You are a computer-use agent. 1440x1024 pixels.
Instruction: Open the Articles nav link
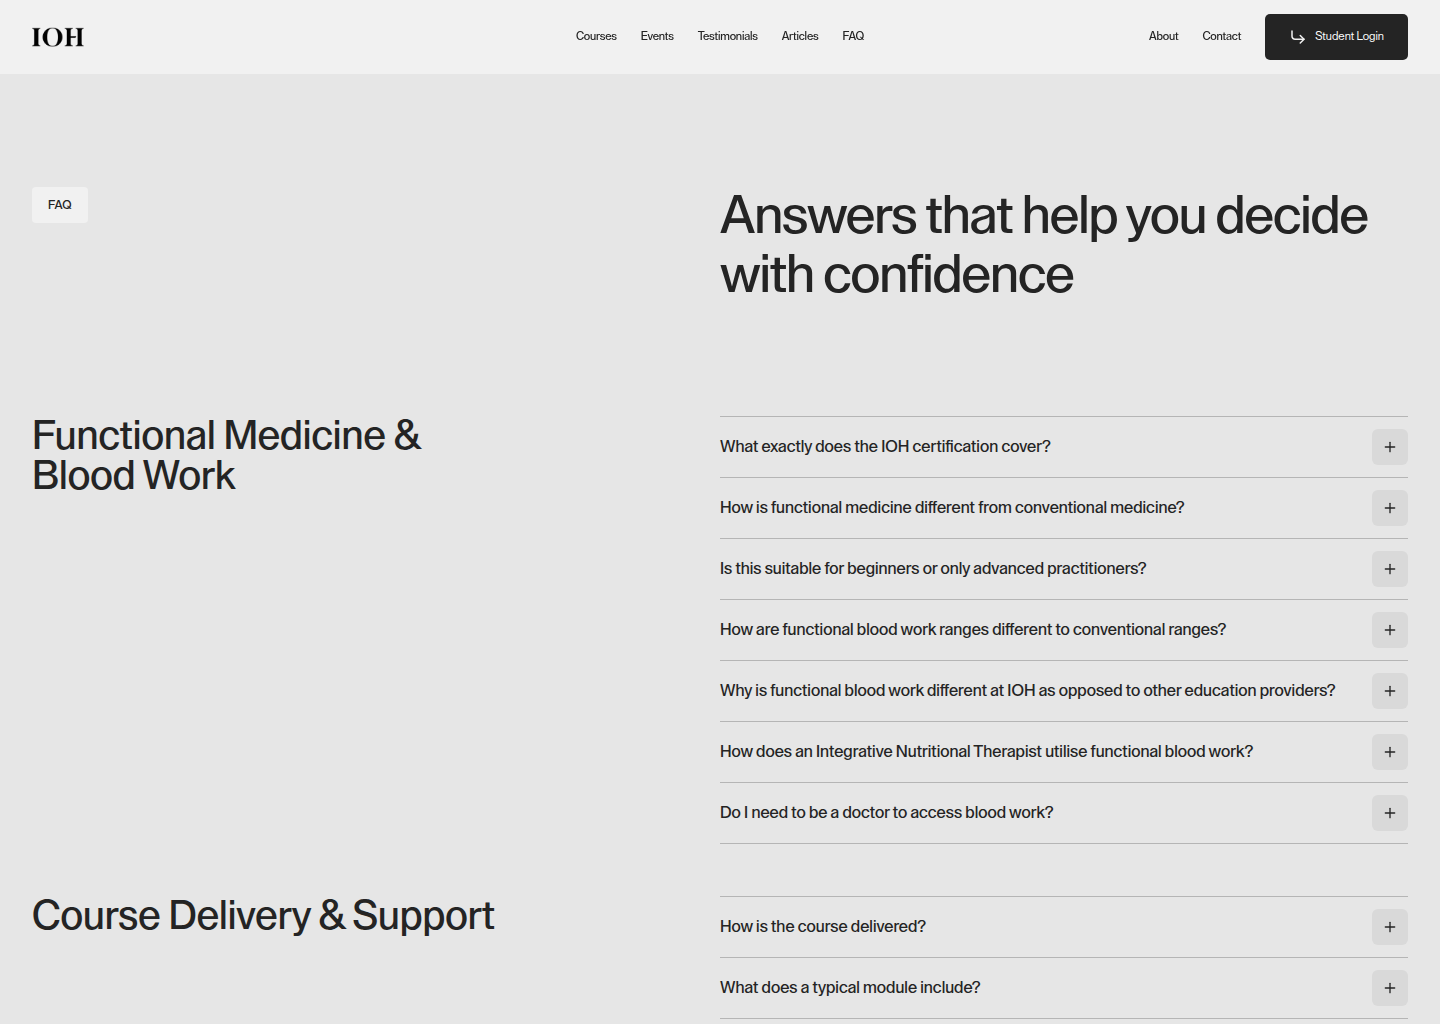click(x=800, y=36)
